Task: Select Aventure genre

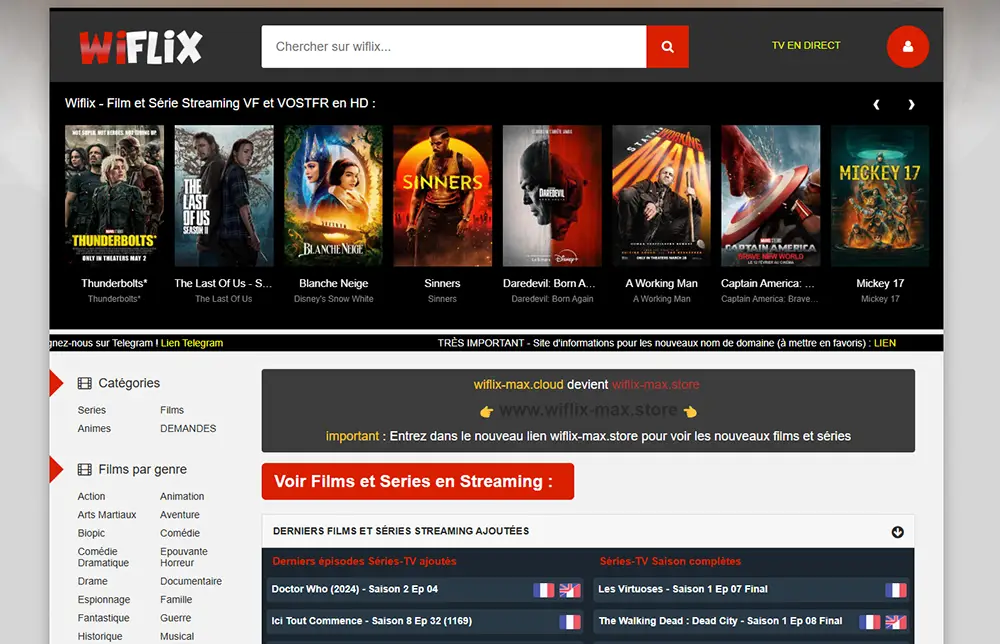Action: tap(180, 515)
